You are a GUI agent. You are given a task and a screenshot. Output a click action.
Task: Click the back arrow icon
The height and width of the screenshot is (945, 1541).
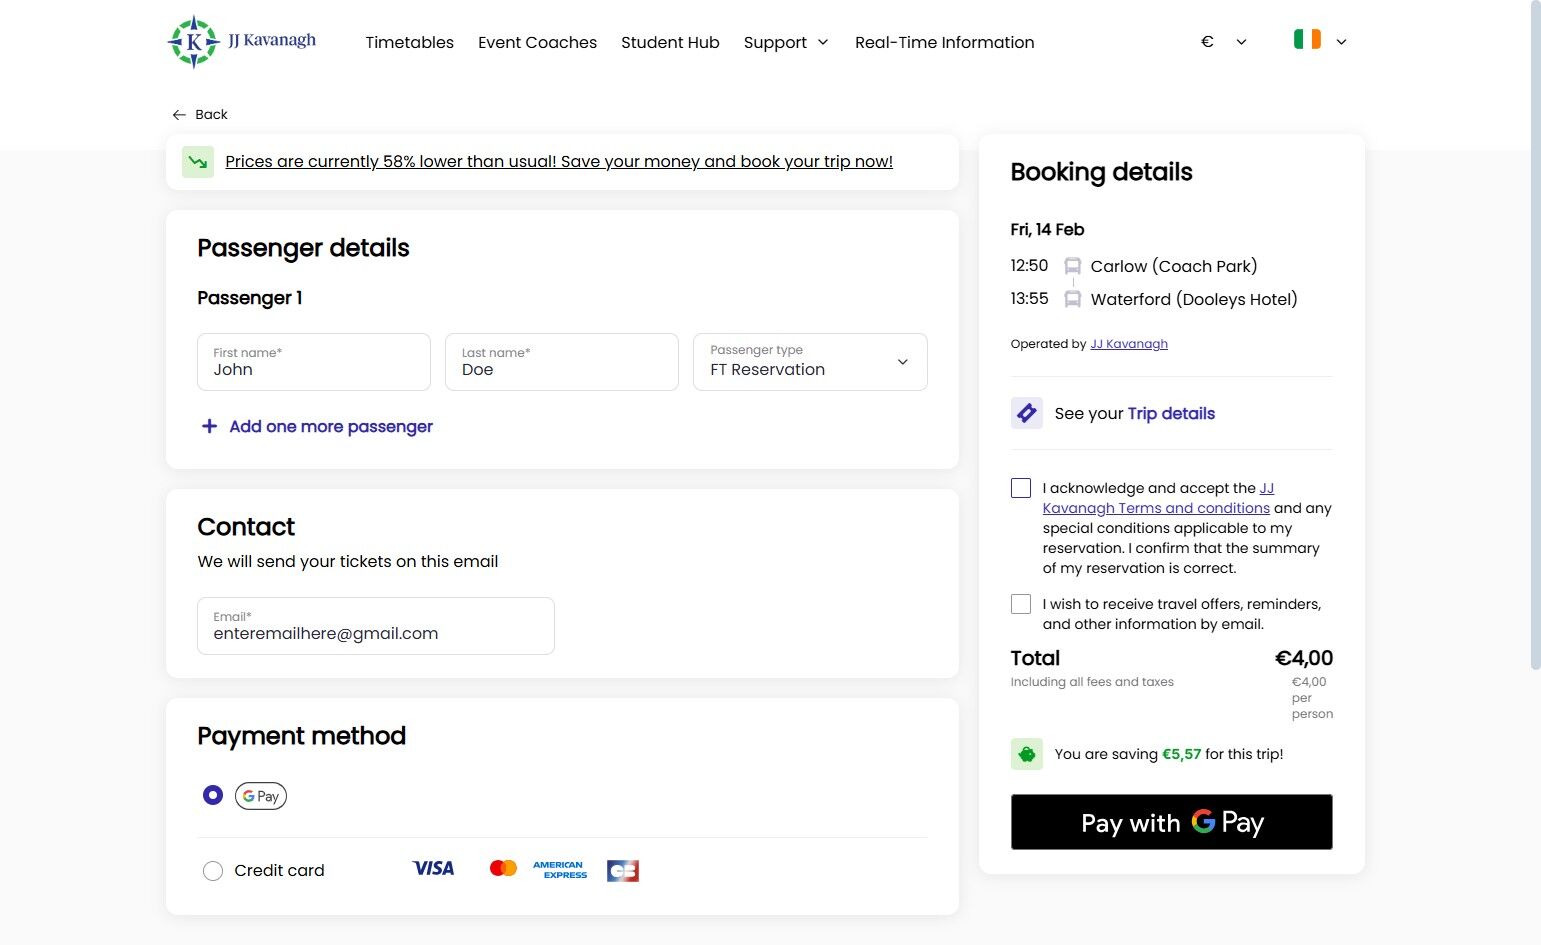pyautogui.click(x=179, y=115)
